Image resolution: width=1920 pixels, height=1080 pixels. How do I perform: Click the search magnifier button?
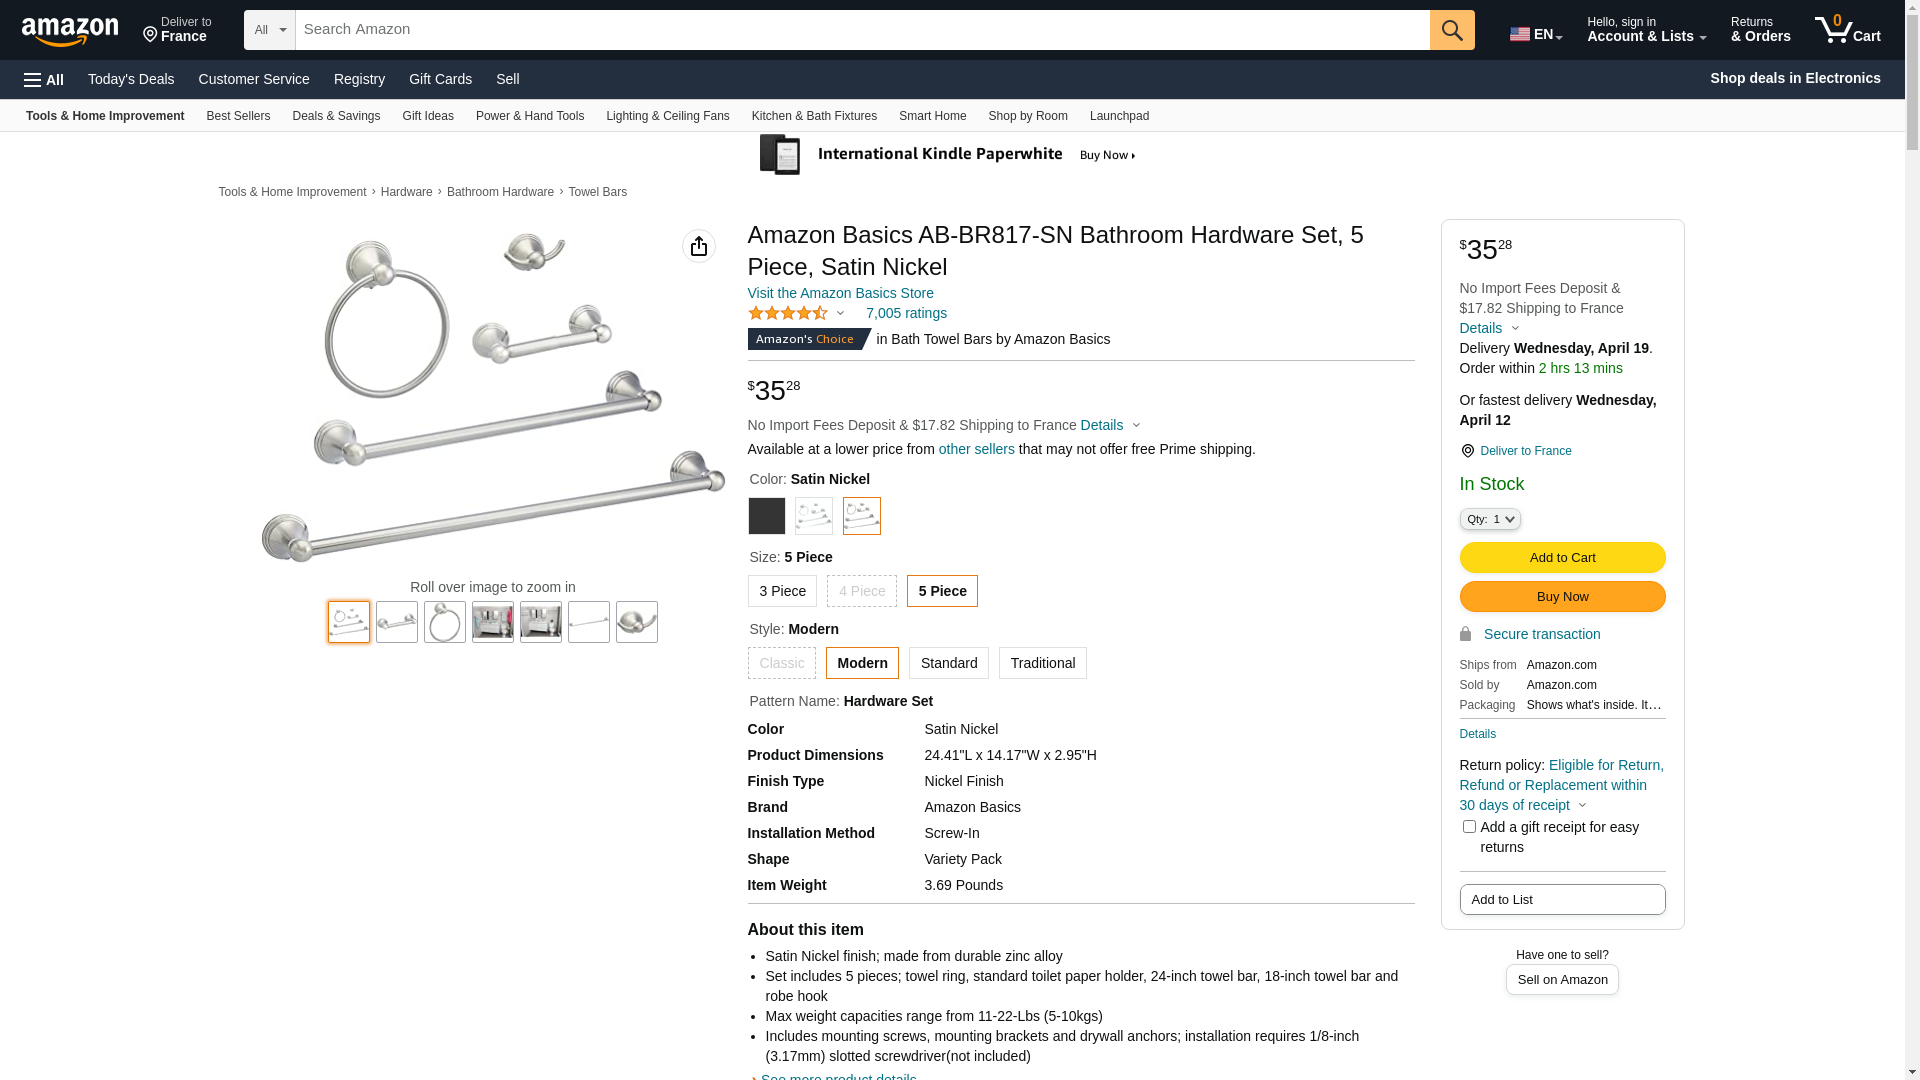coord(1452,30)
